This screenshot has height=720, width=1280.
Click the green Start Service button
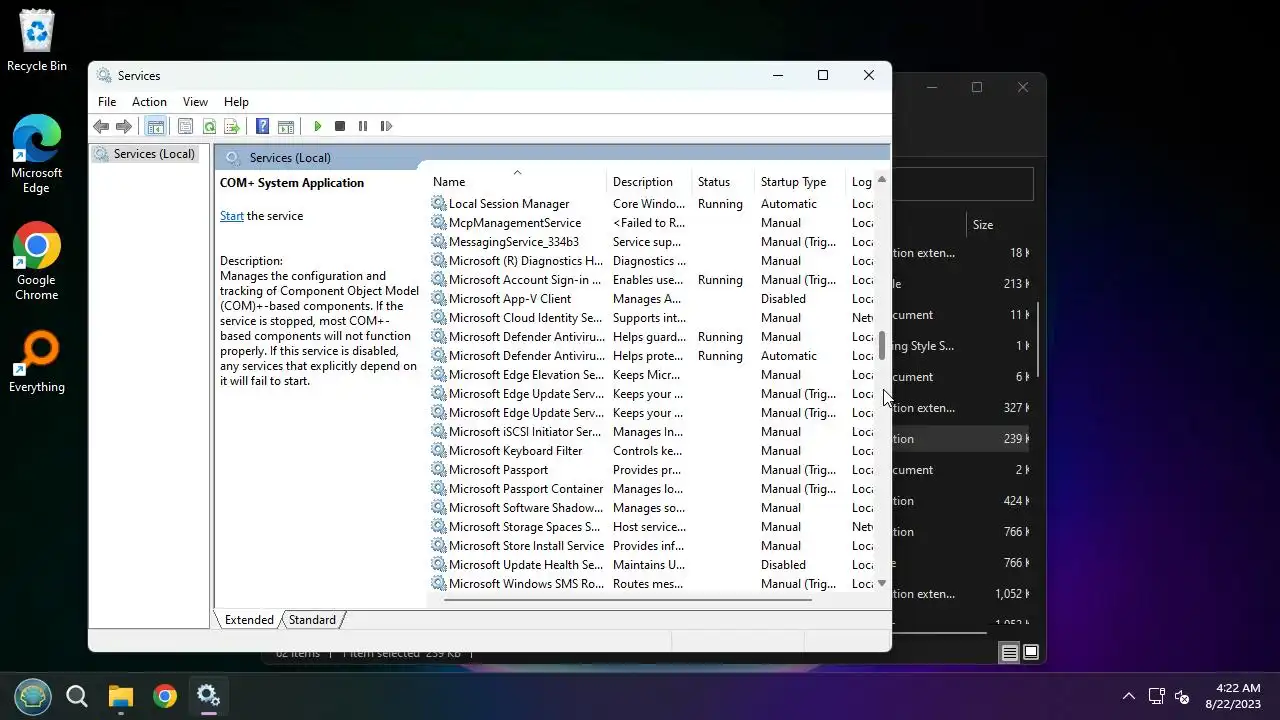(317, 126)
